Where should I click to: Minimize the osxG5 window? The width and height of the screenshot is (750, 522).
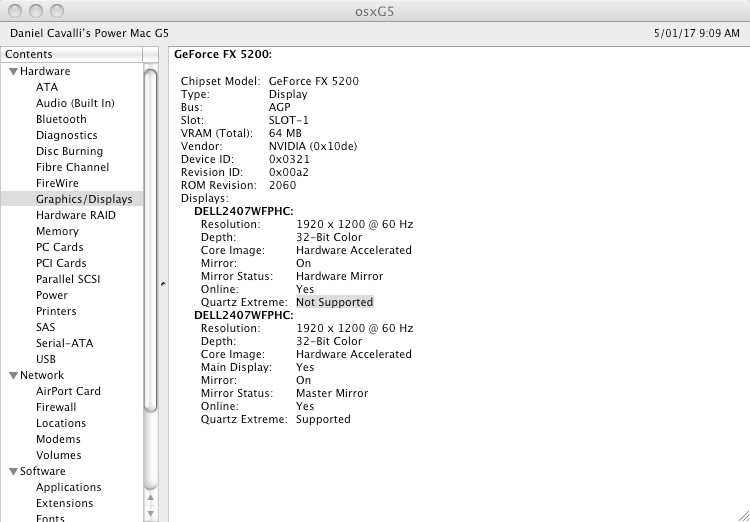click(36, 11)
